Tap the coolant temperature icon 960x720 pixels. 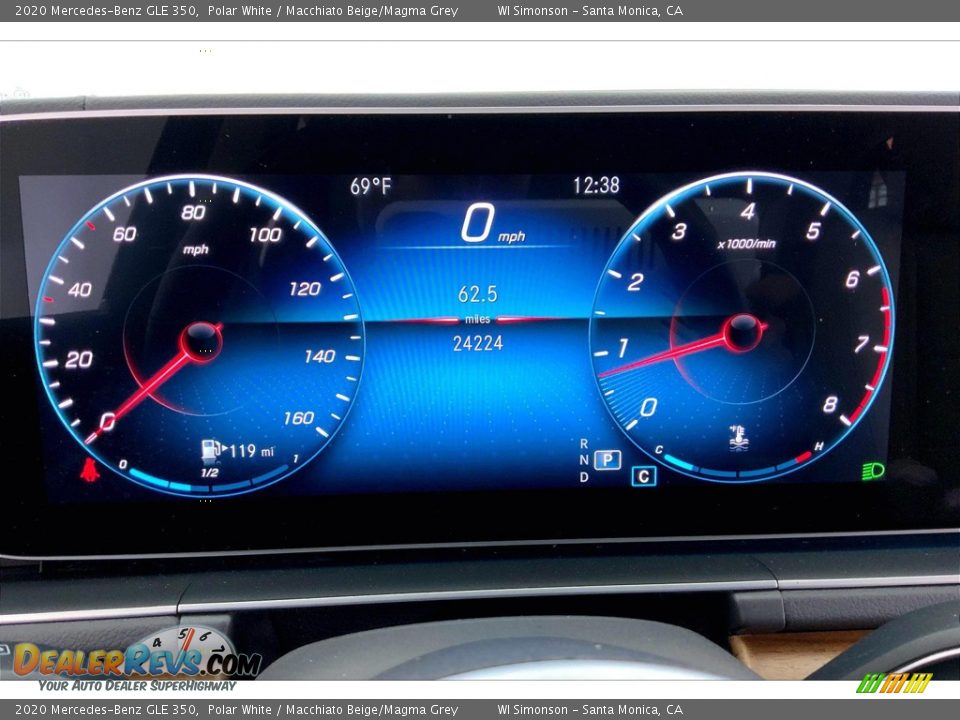pyautogui.click(x=739, y=438)
